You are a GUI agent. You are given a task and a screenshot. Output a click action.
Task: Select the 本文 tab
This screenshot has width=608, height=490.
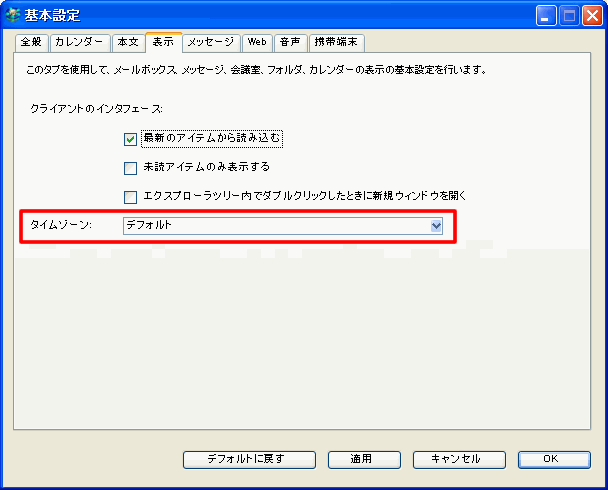[127, 42]
